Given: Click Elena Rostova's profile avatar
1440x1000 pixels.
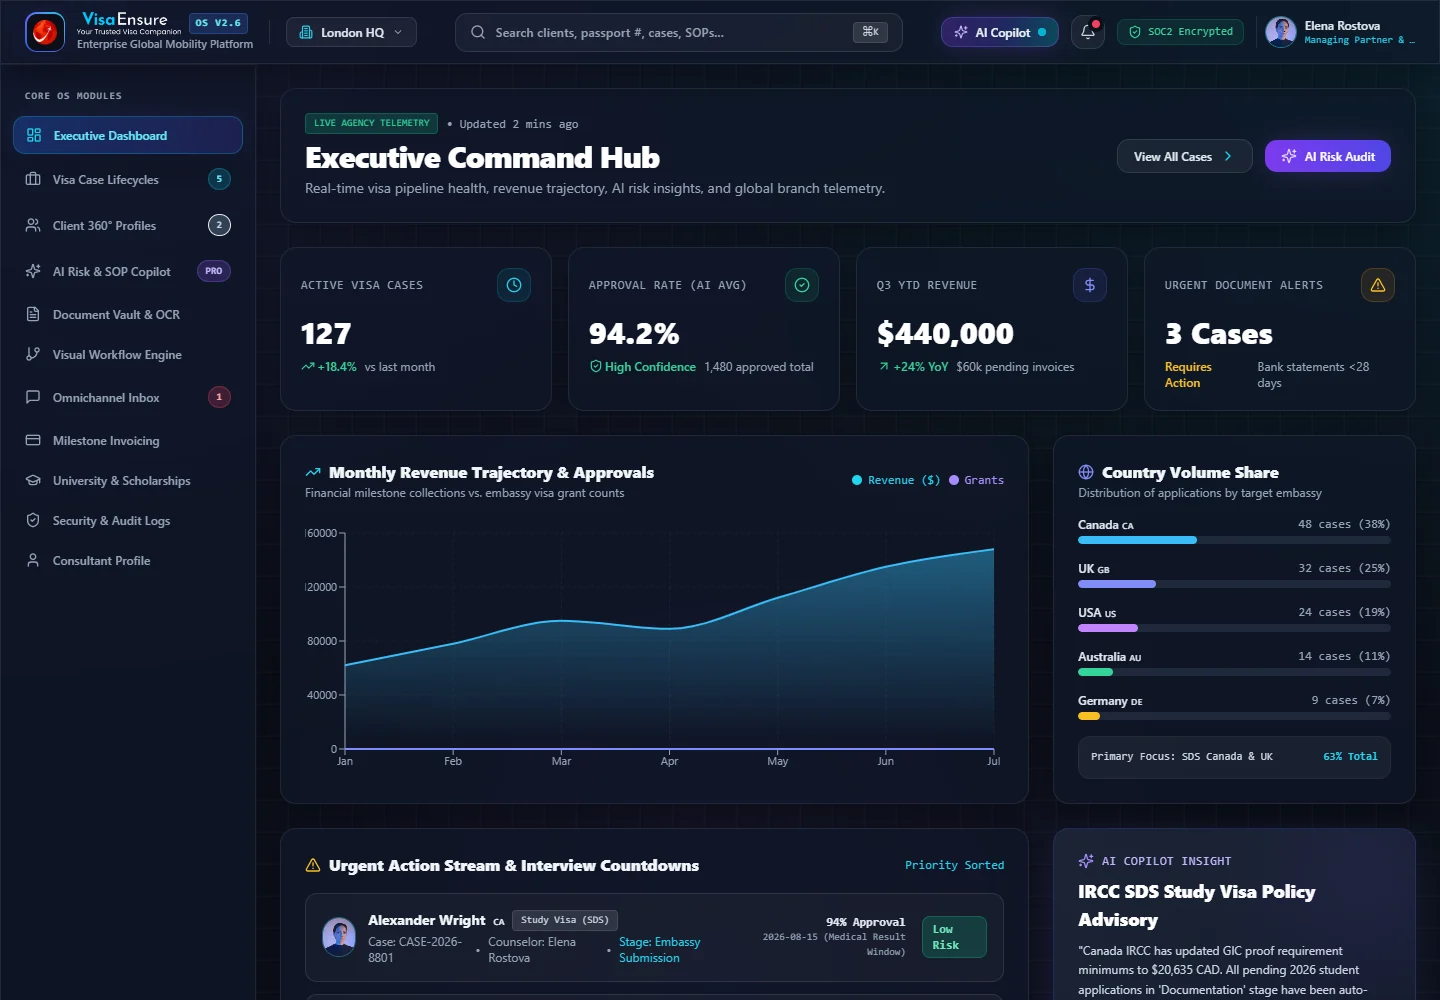Looking at the screenshot, I should pos(1281,32).
